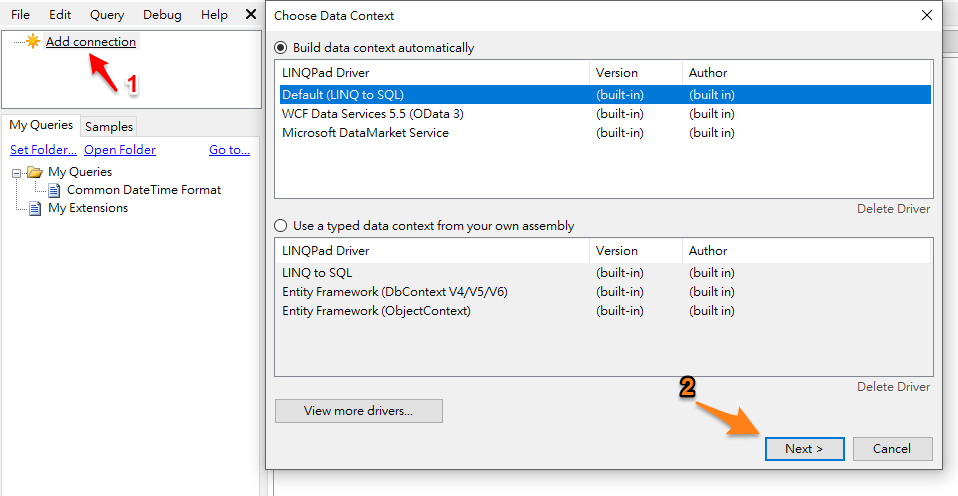Viewport: 958px width, 496px height.
Task: Open the Debug menu
Action: pyautogui.click(x=162, y=15)
